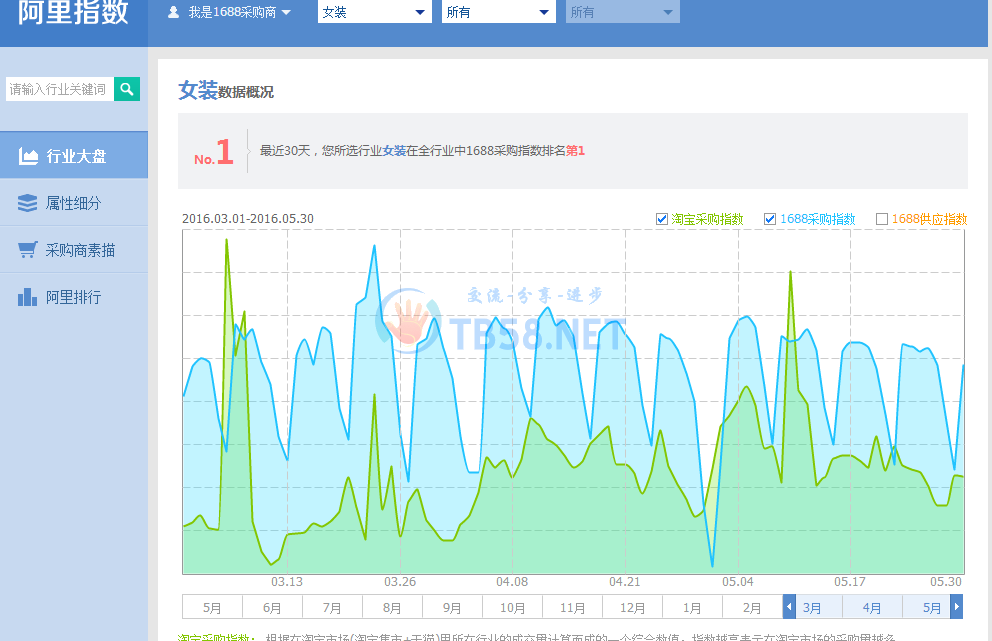Image resolution: width=992 pixels, height=641 pixels.
Task: Click the 采购商素描 shopping cart icon
Action: click(x=27, y=250)
